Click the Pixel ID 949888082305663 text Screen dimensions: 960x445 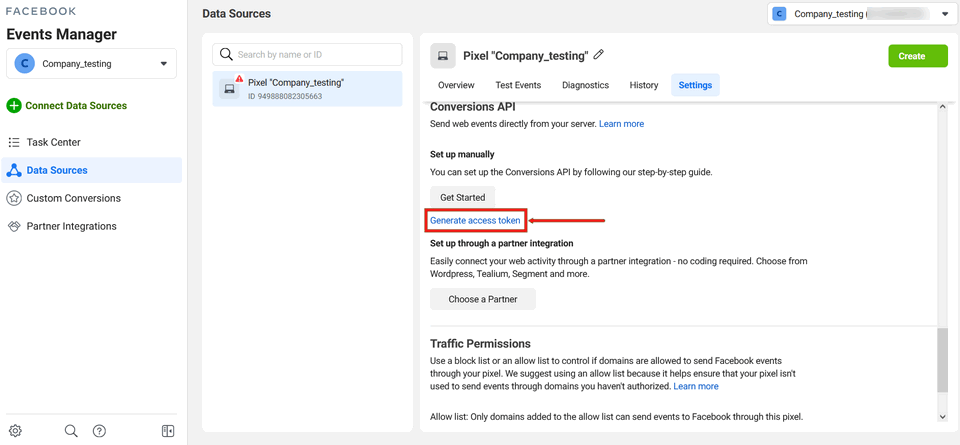click(285, 96)
